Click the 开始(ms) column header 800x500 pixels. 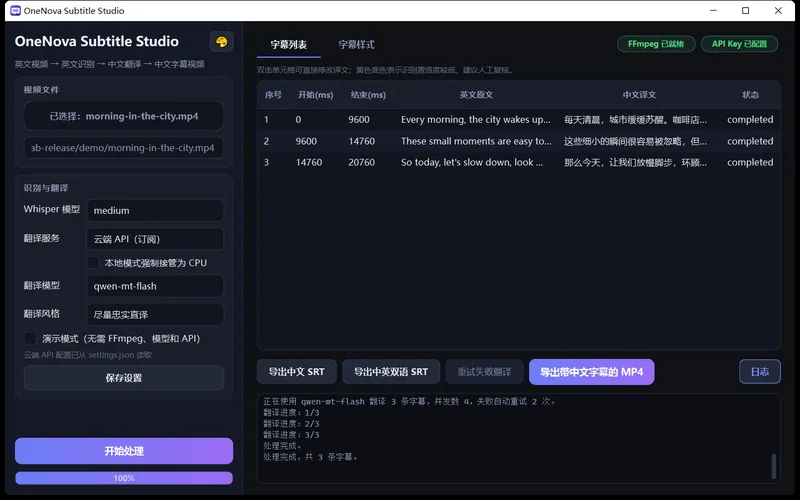tap(315, 95)
